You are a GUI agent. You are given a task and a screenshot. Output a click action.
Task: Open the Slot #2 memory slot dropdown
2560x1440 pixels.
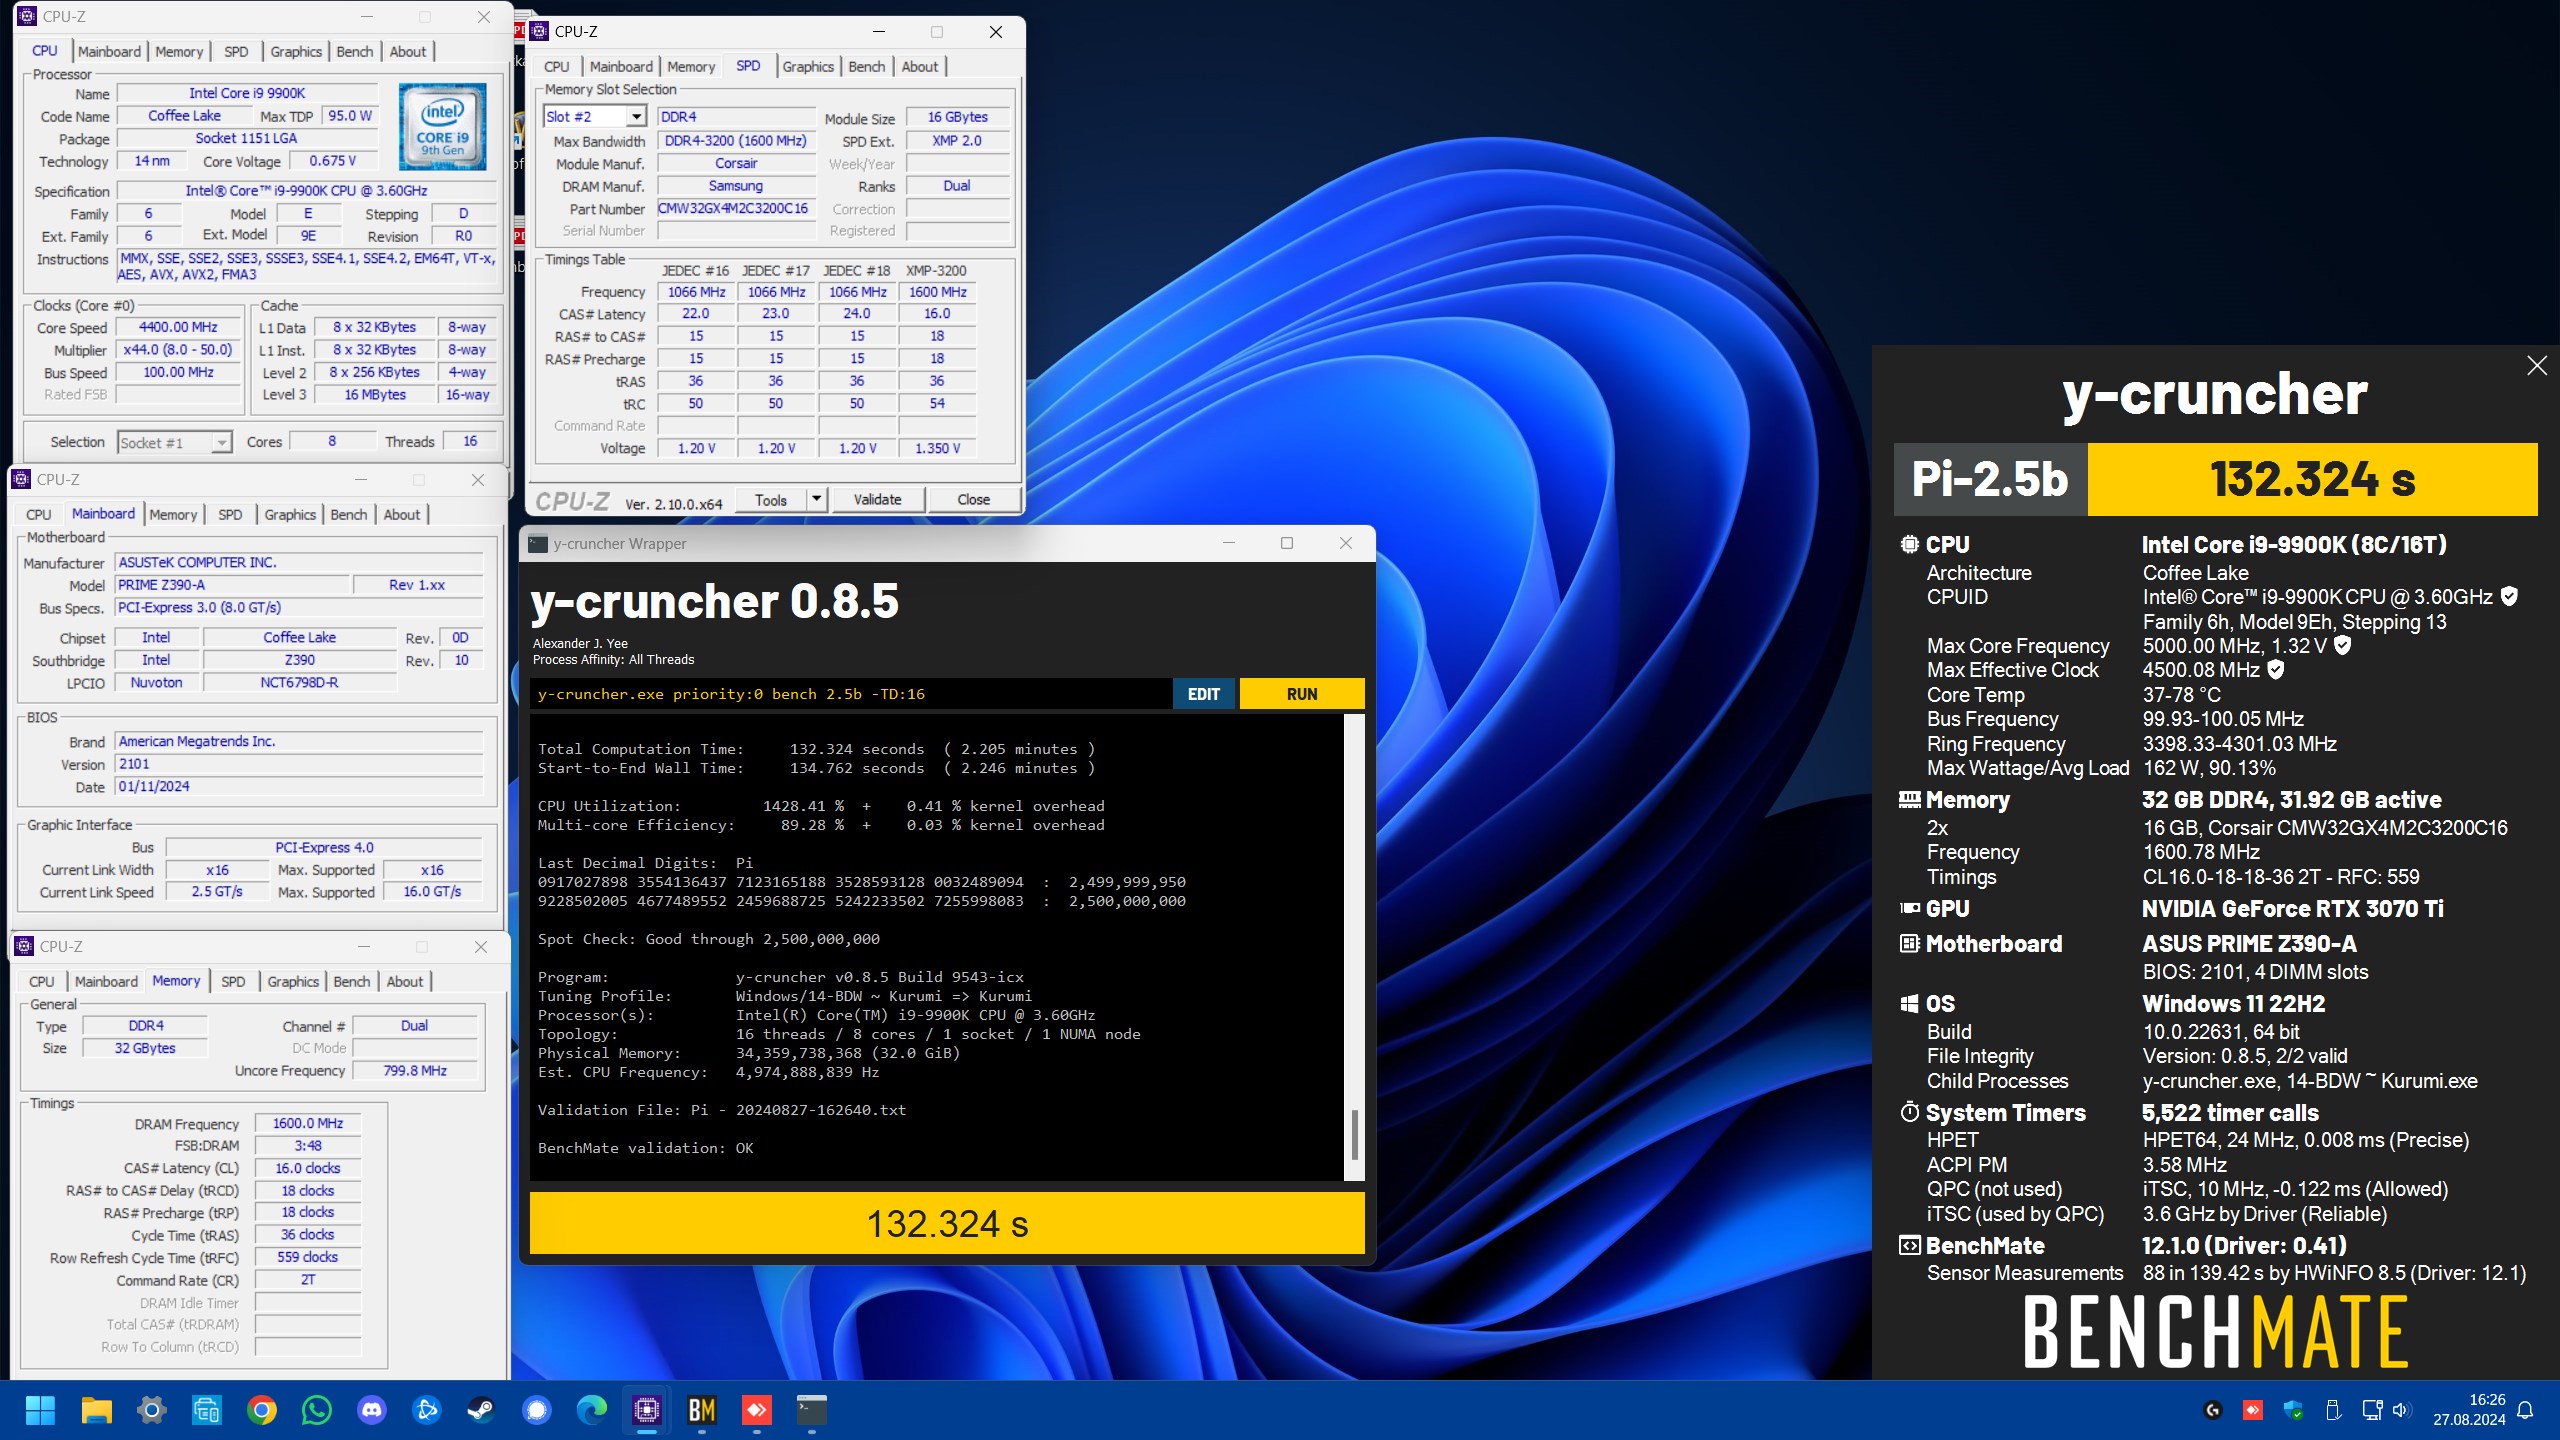[636, 117]
